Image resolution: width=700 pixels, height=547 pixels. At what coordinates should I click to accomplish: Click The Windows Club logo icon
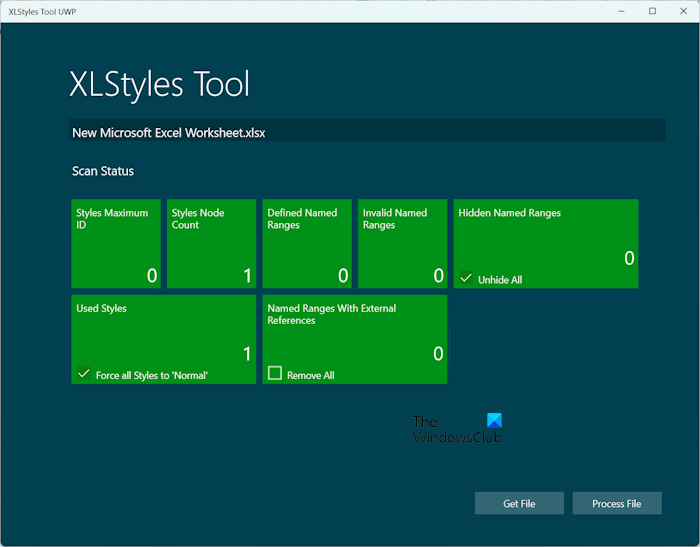click(493, 422)
